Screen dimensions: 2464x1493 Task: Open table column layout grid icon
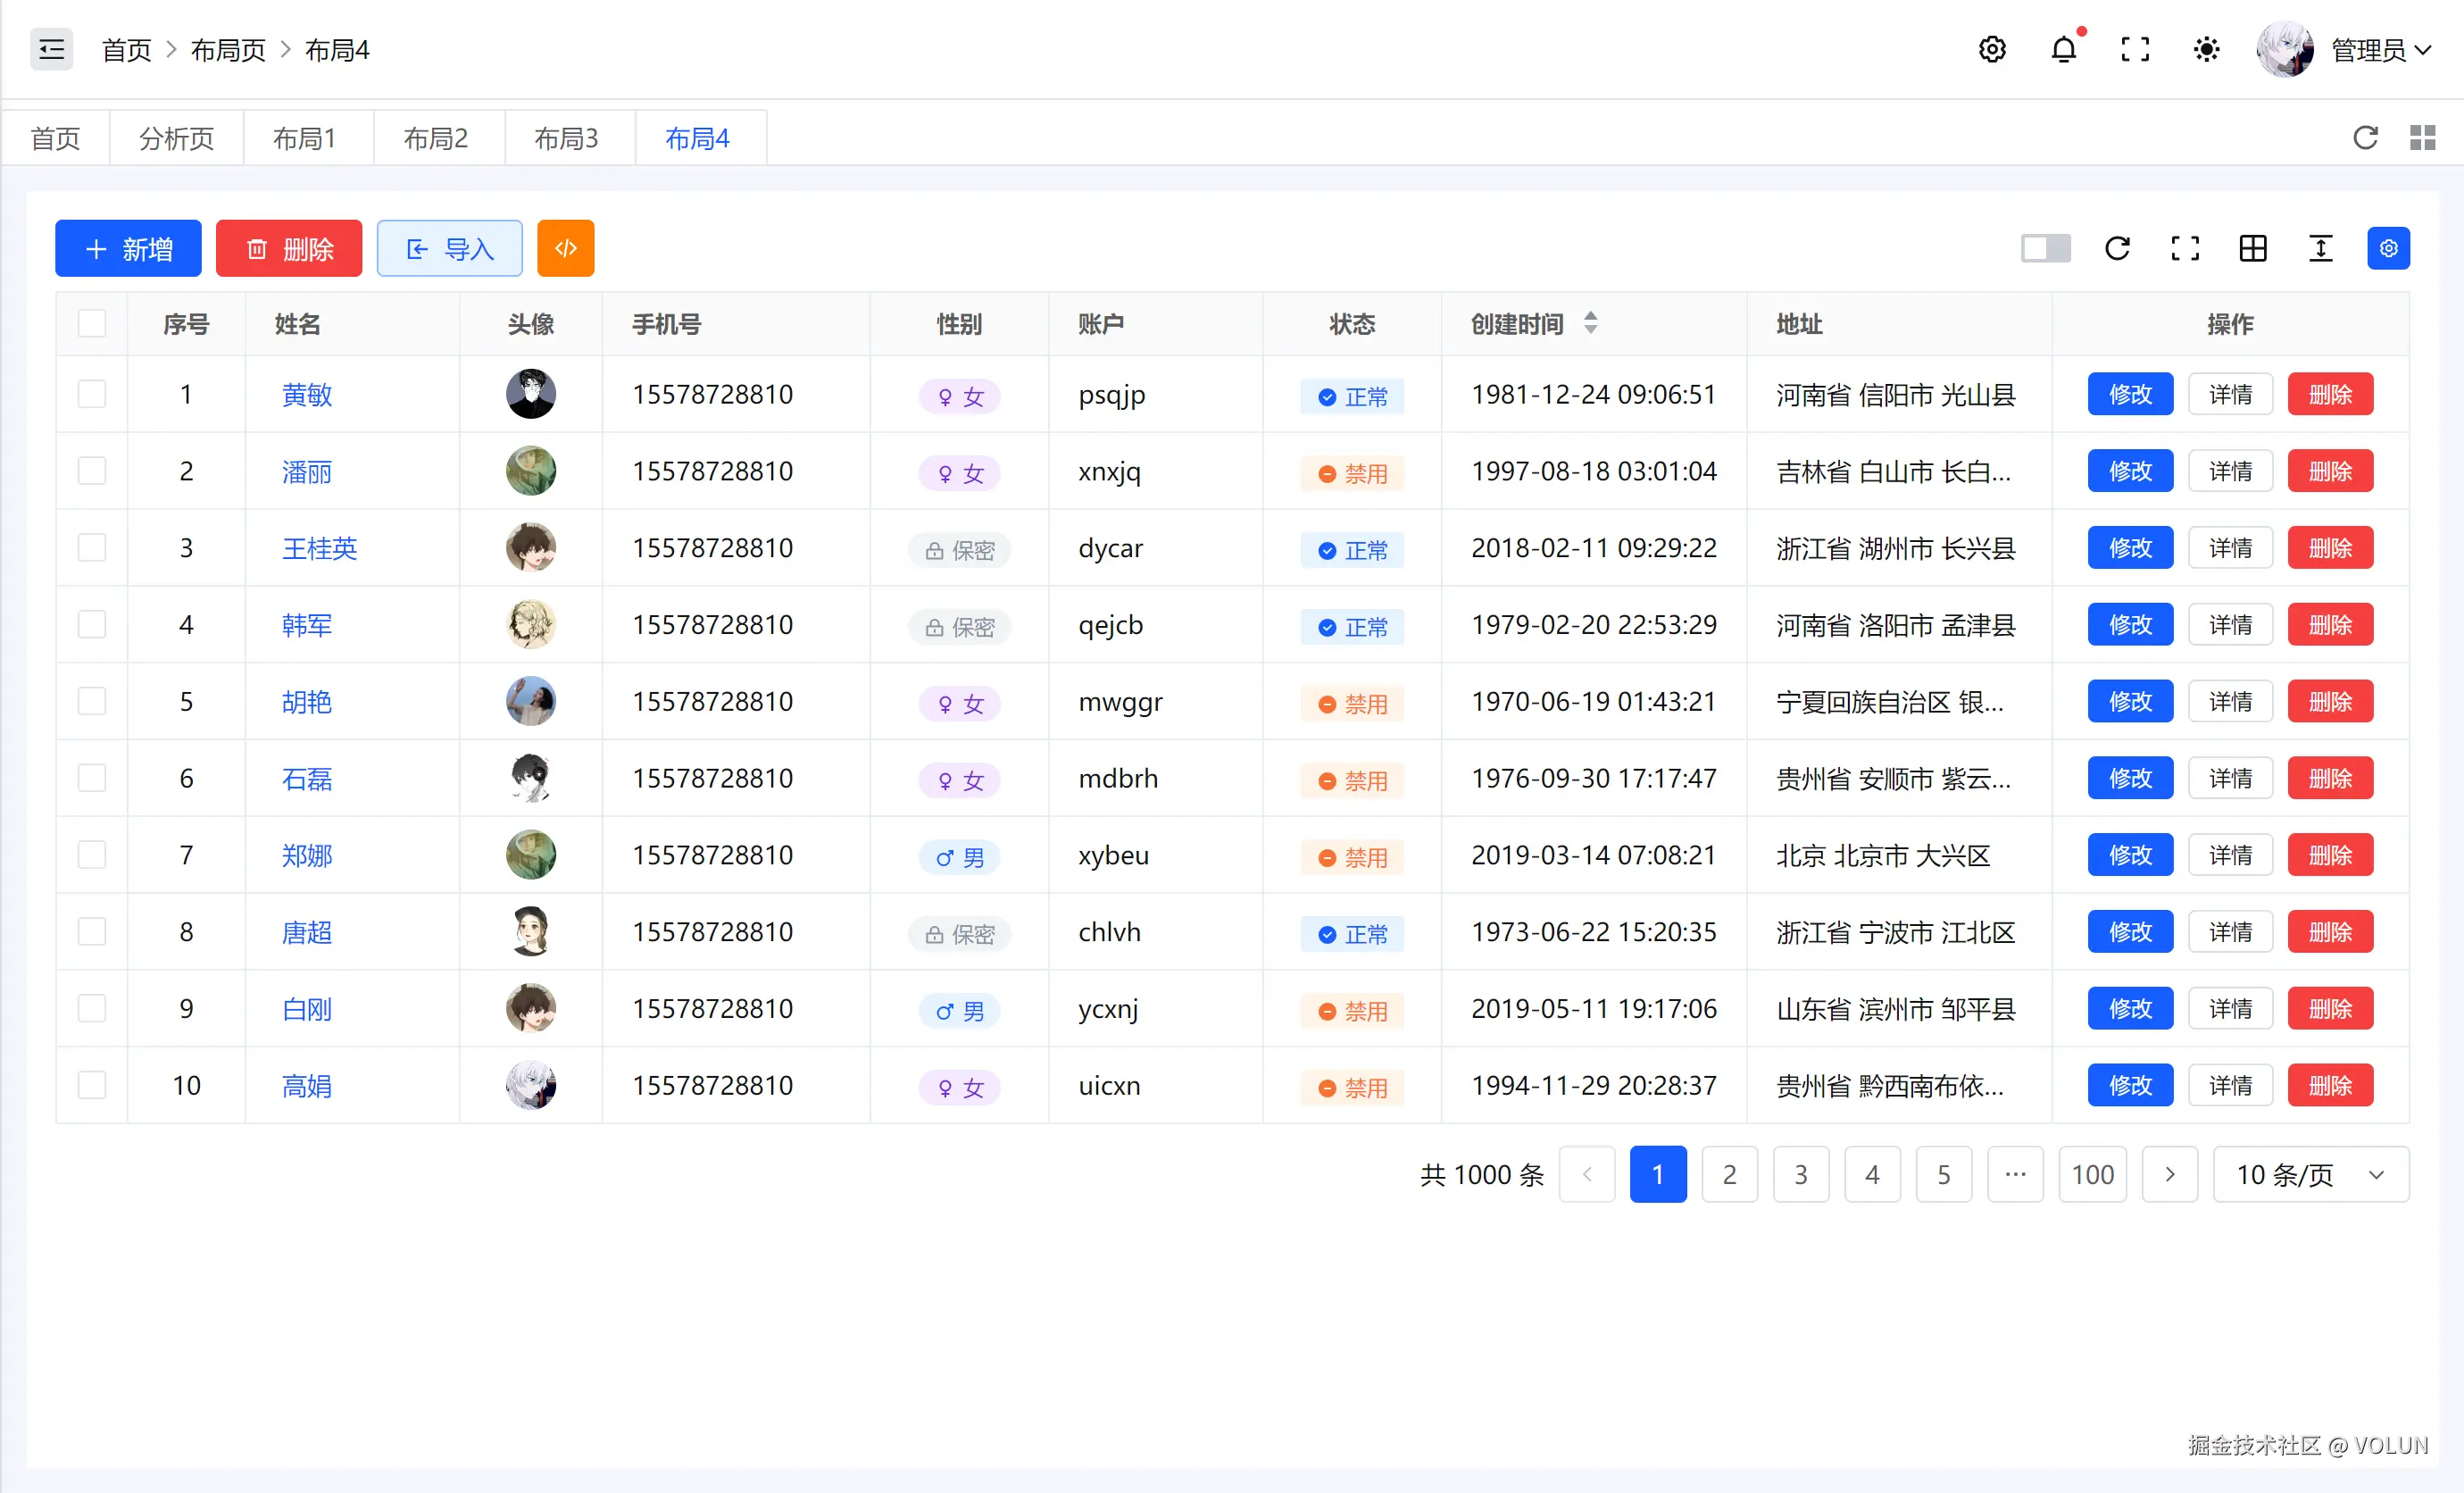pos(2252,248)
